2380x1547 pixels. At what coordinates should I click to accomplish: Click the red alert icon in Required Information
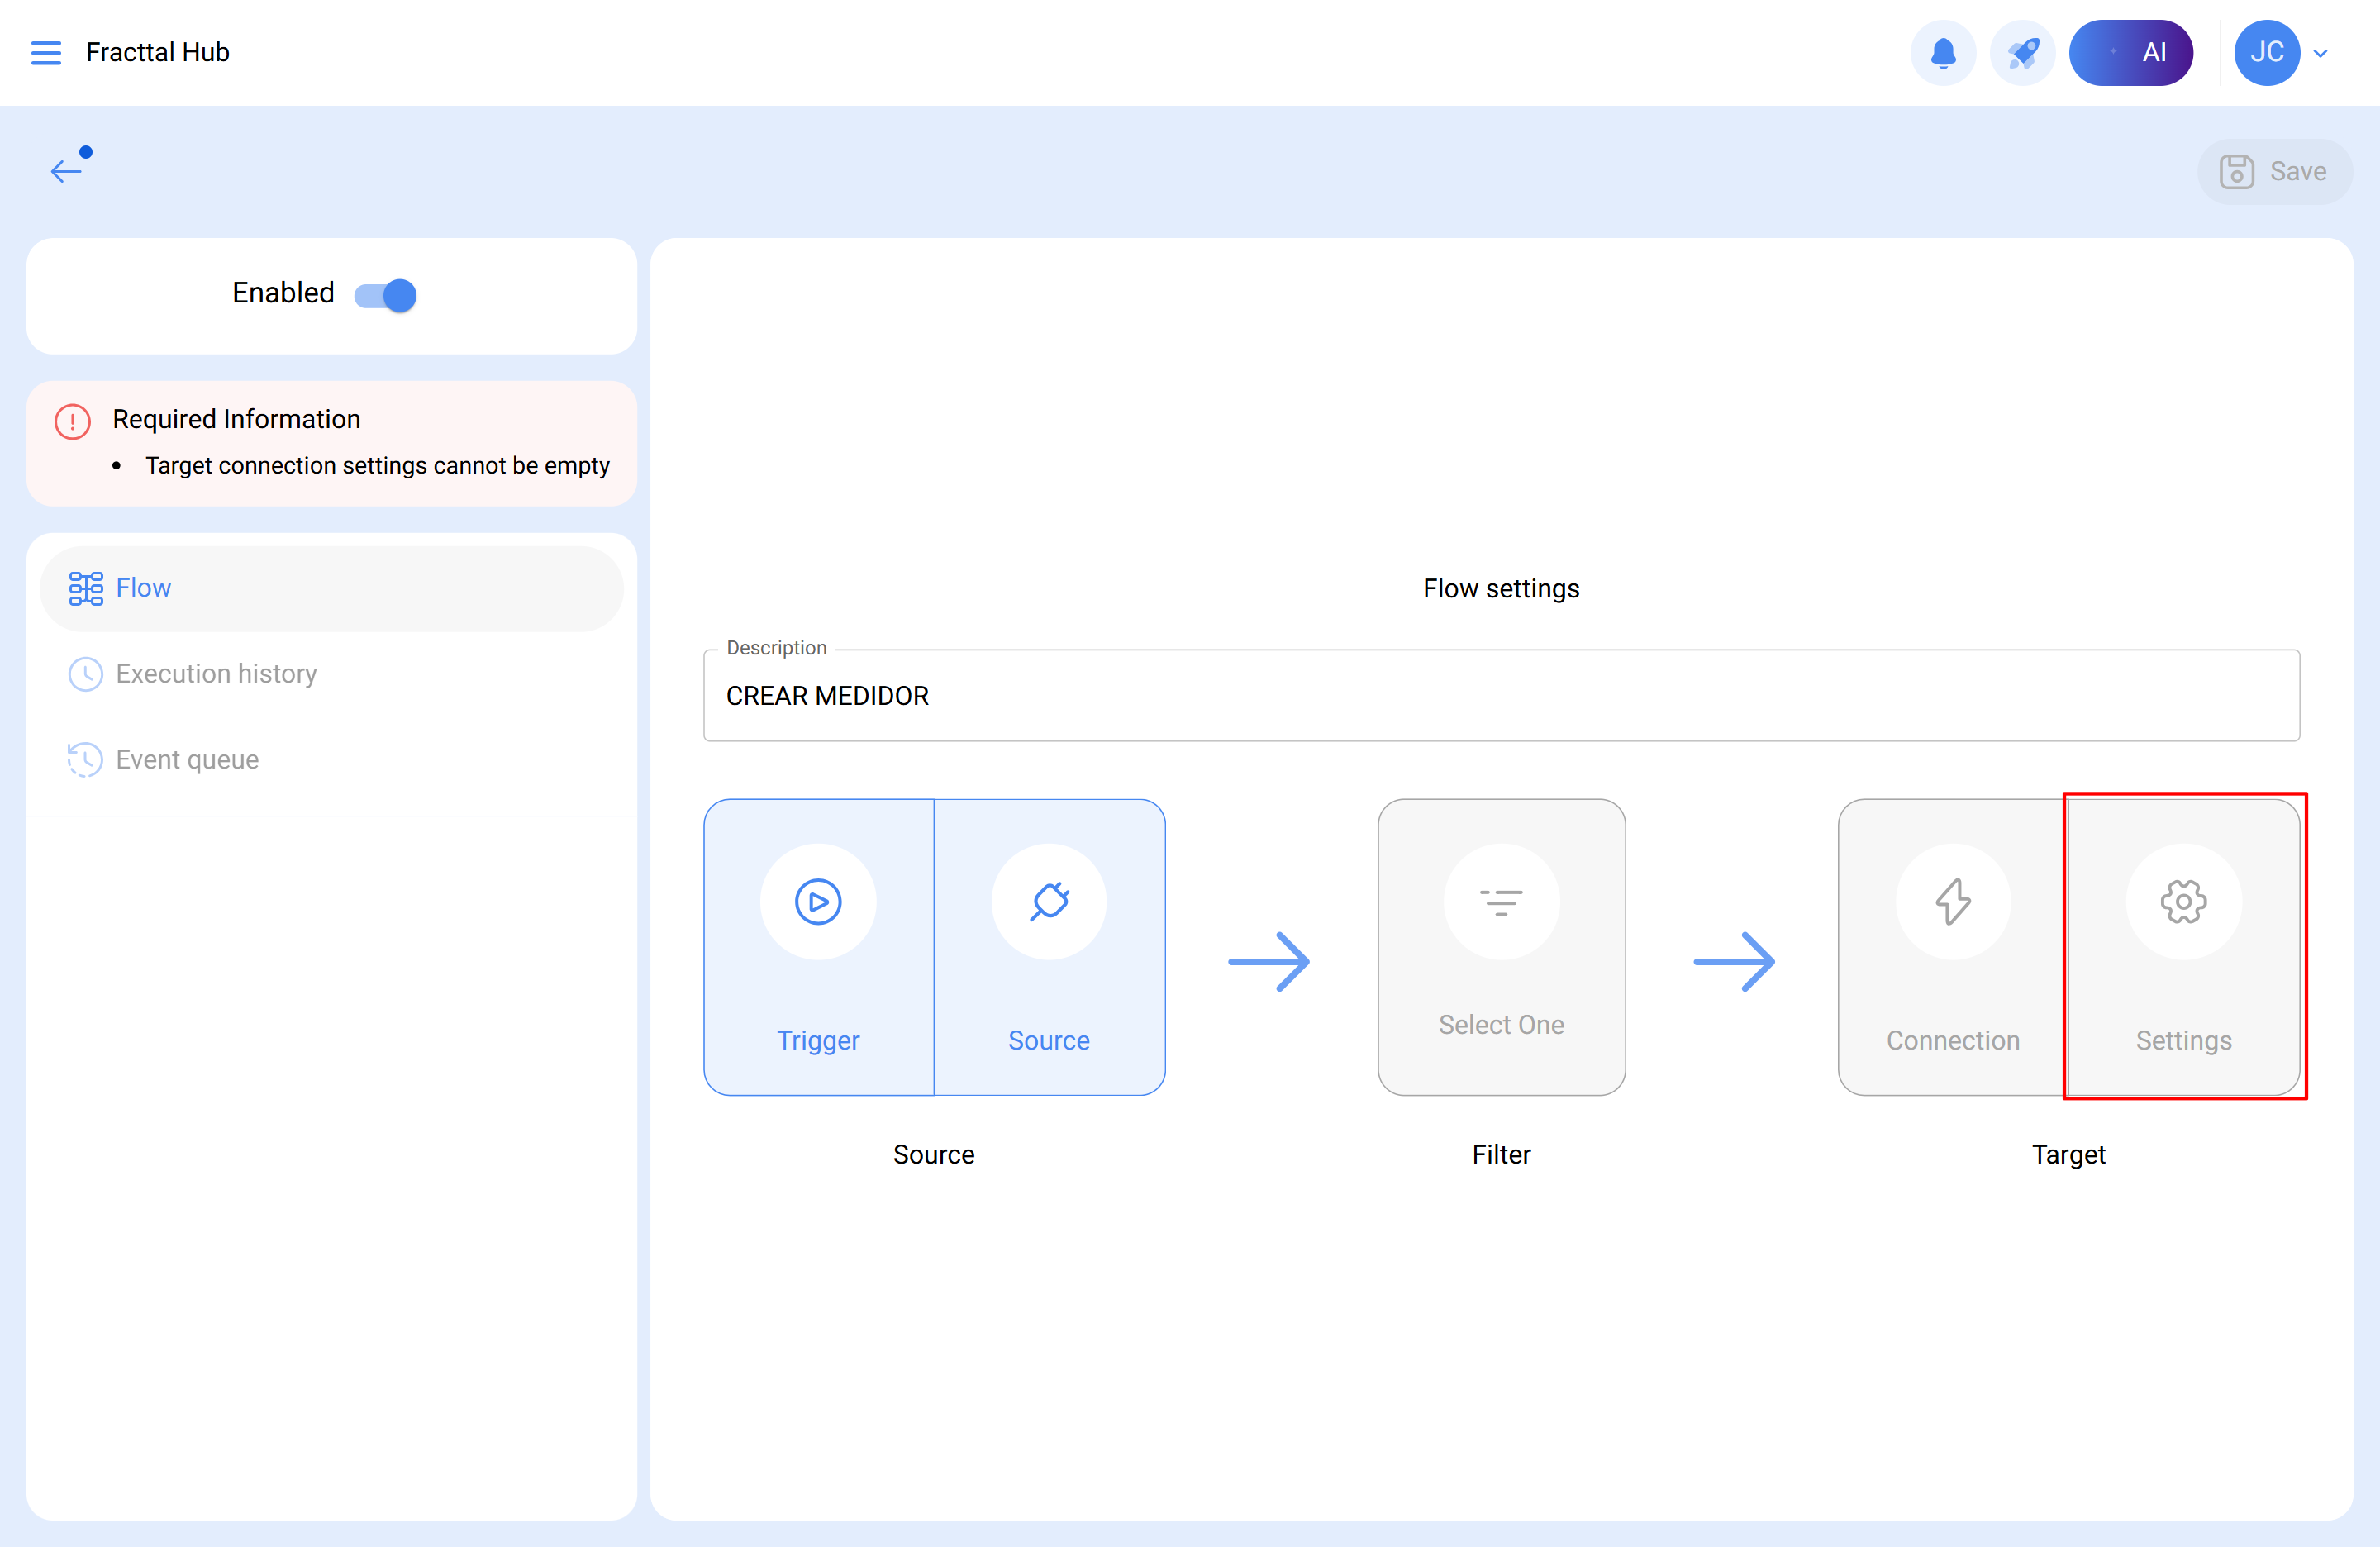click(71, 421)
